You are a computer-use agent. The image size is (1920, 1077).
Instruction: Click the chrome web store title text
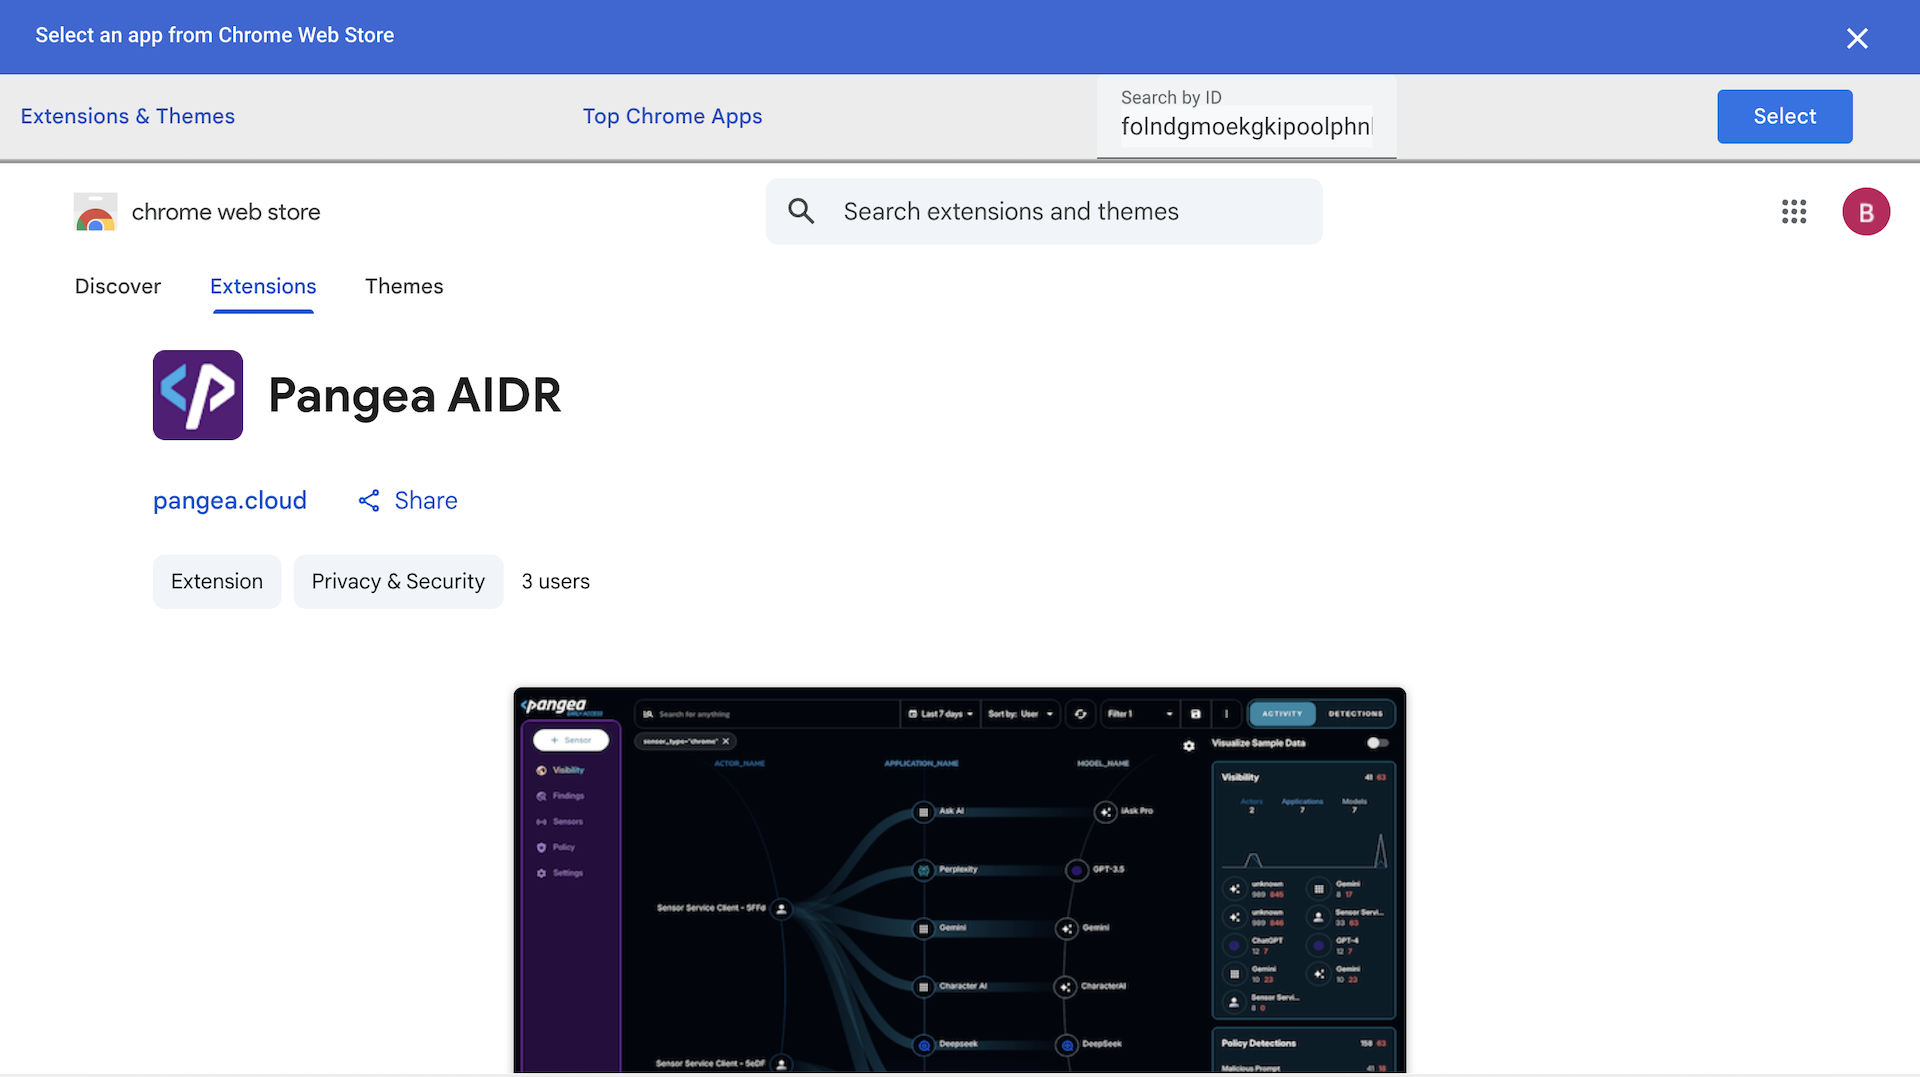click(x=226, y=212)
